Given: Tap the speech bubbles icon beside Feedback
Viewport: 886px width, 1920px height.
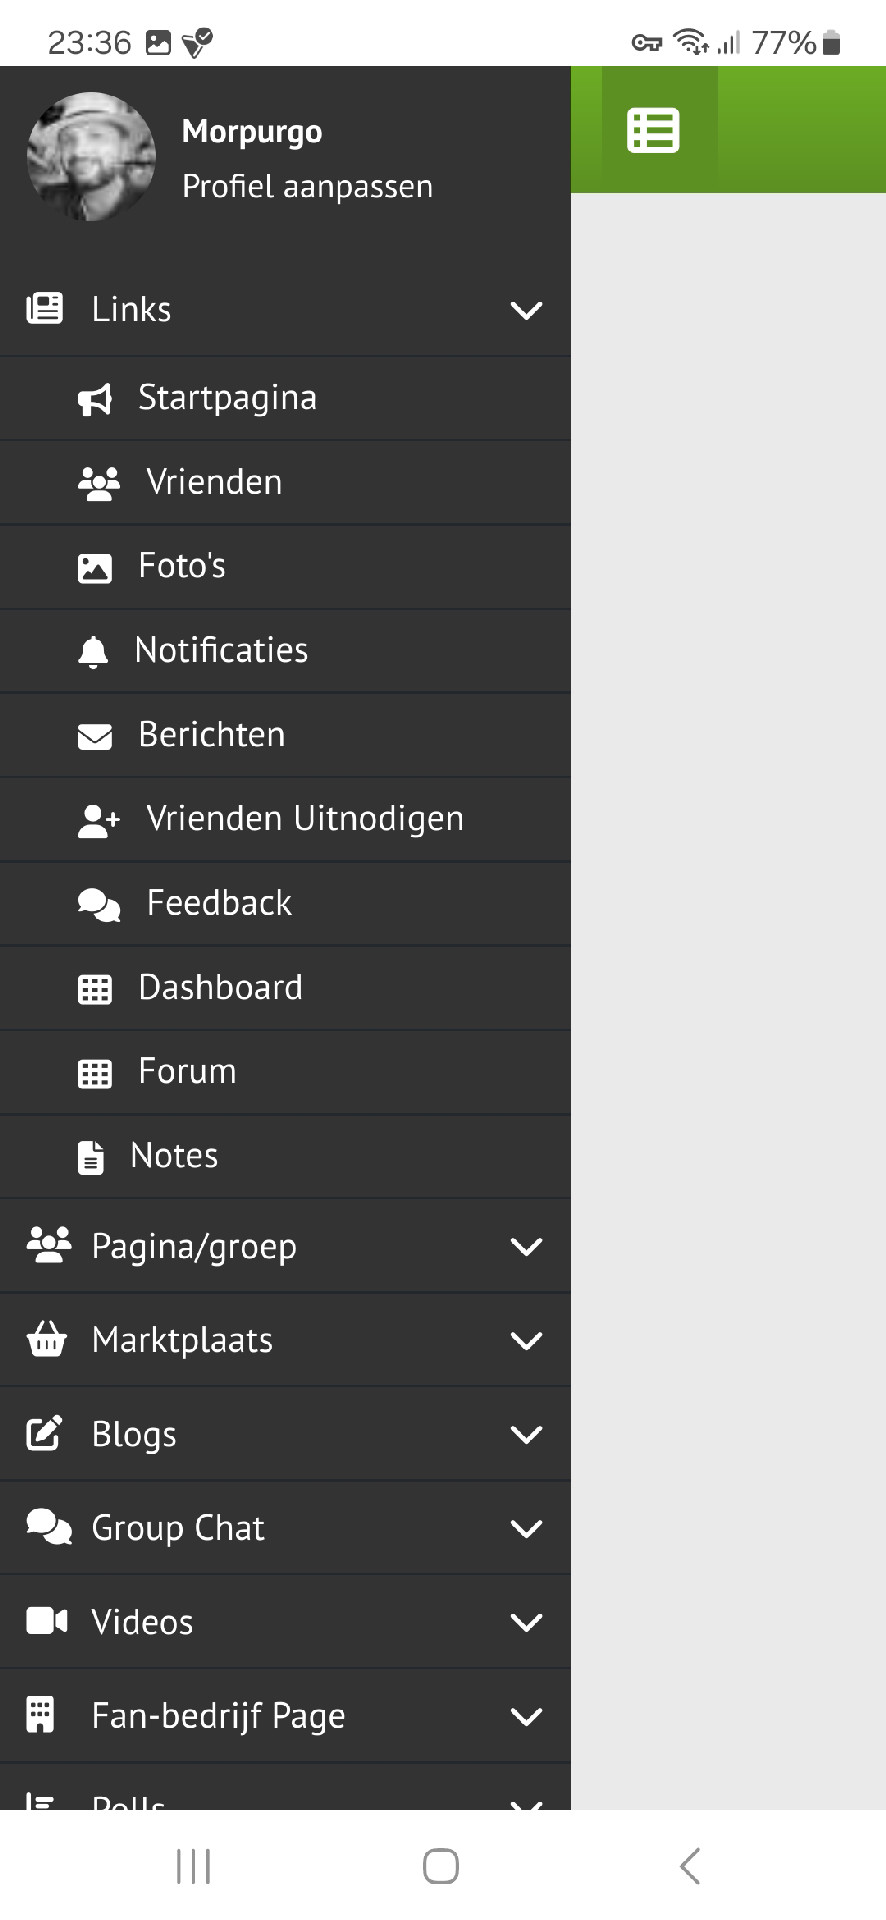Looking at the screenshot, I should [98, 904].
